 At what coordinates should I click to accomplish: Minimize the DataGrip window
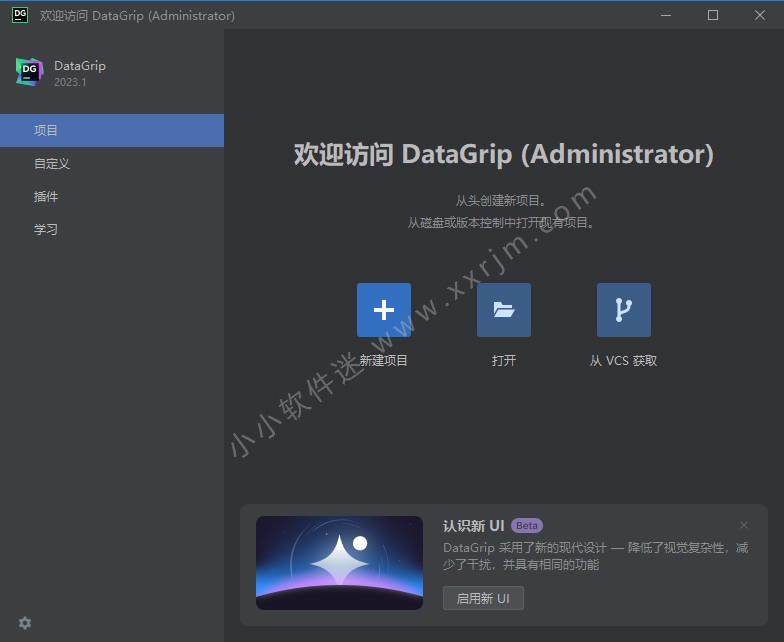(666, 15)
